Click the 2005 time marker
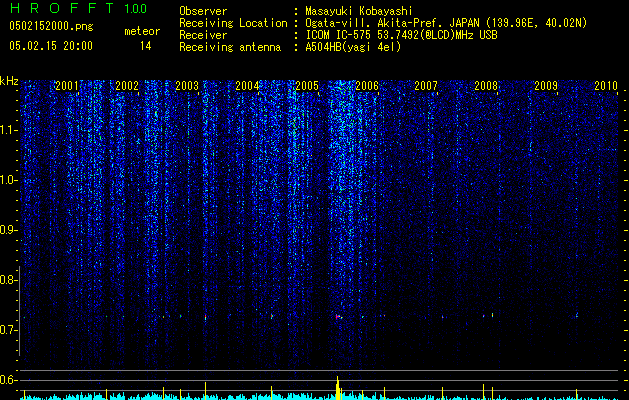 click(x=307, y=86)
